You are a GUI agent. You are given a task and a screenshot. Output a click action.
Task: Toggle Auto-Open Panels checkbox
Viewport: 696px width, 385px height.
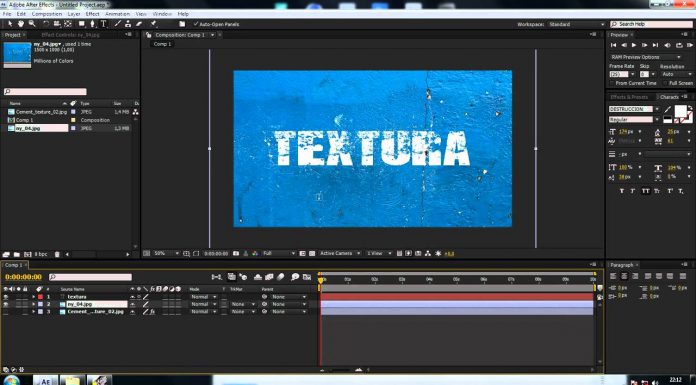[x=196, y=24]
